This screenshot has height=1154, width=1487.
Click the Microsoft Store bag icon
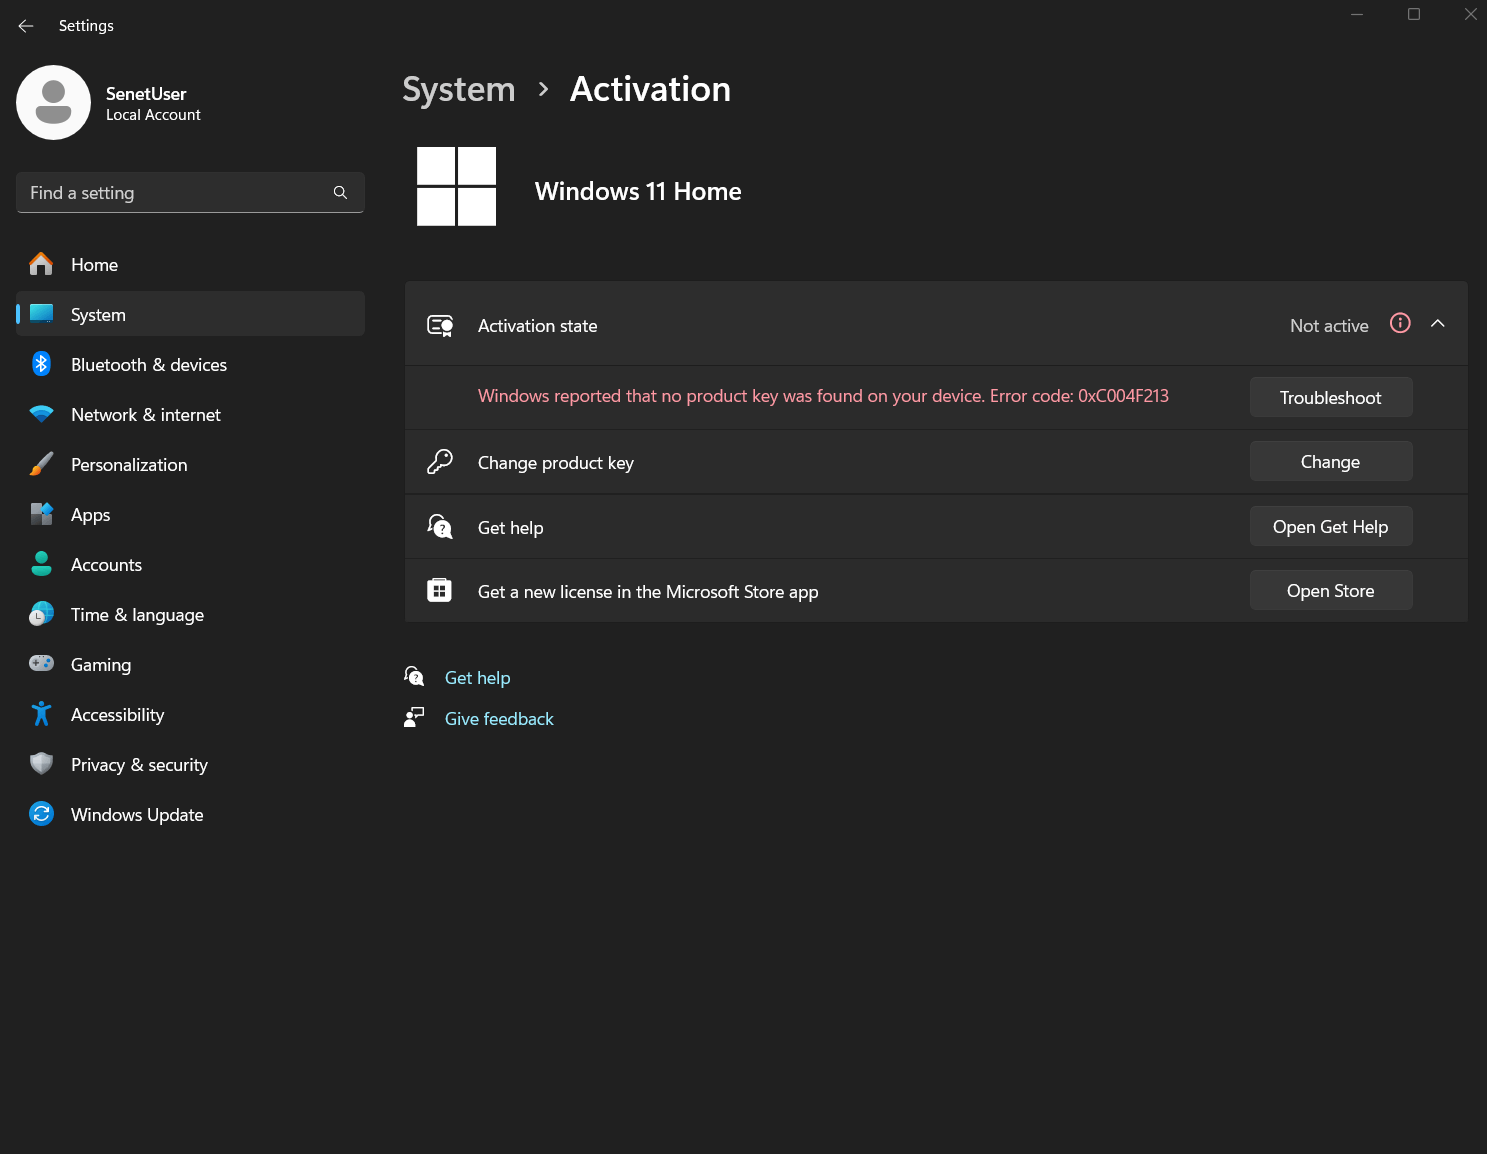point(440,590)
